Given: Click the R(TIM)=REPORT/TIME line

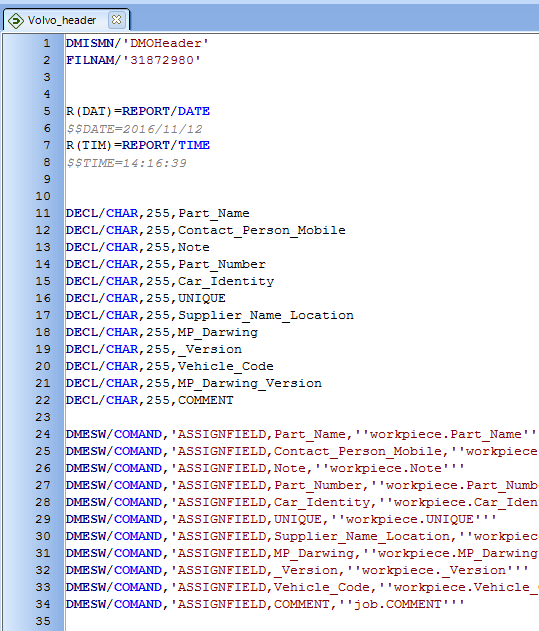Looking at the screenshot, I should coord(138,145).
